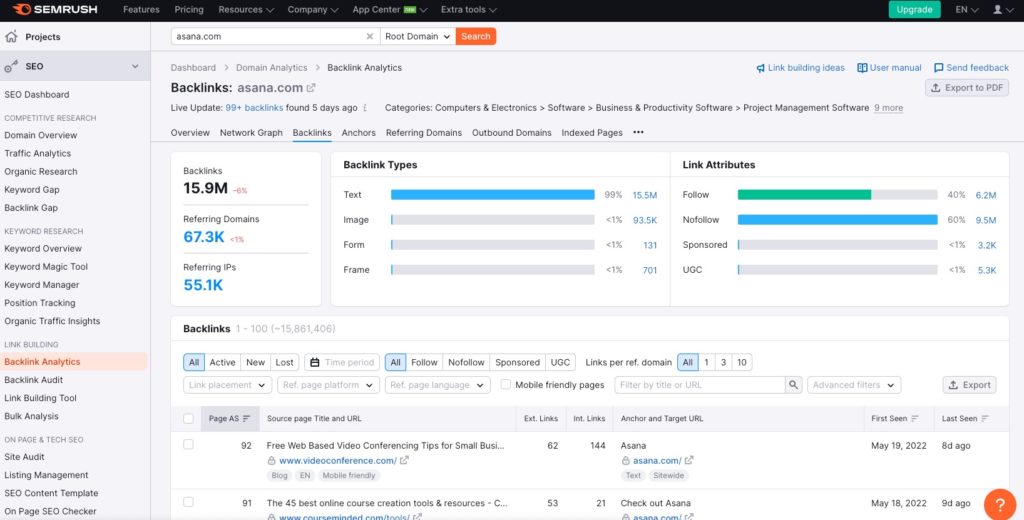Click the table Export button

970,385
